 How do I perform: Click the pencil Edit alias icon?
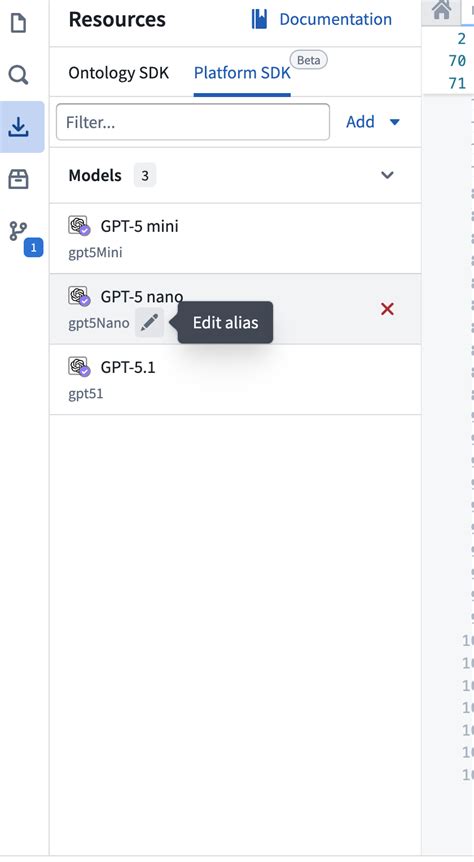(149, 323)
